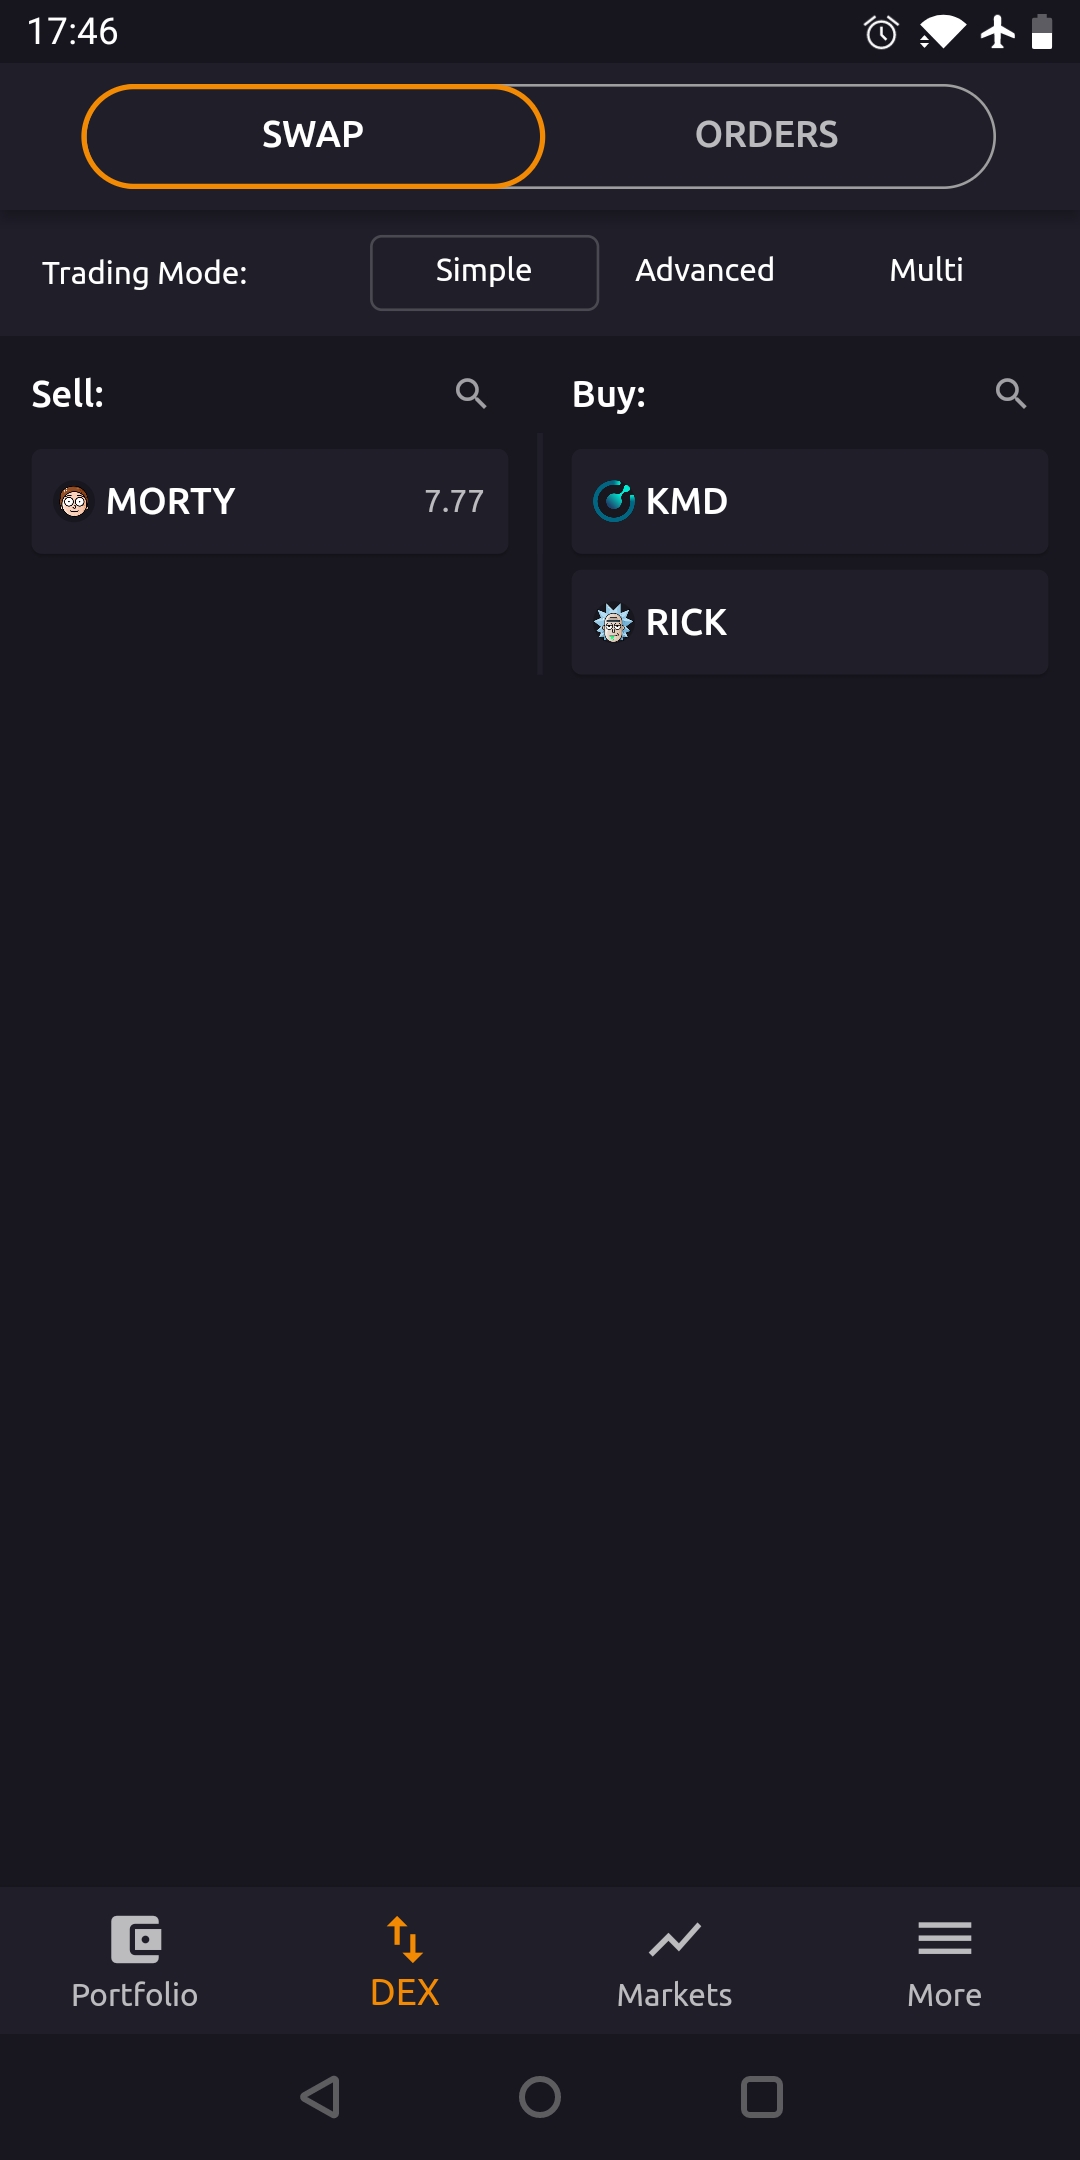The height and width of the screenshot is (2160, 1080).
Task: Pick RICK as coin to buy
Action: (810, 622)
